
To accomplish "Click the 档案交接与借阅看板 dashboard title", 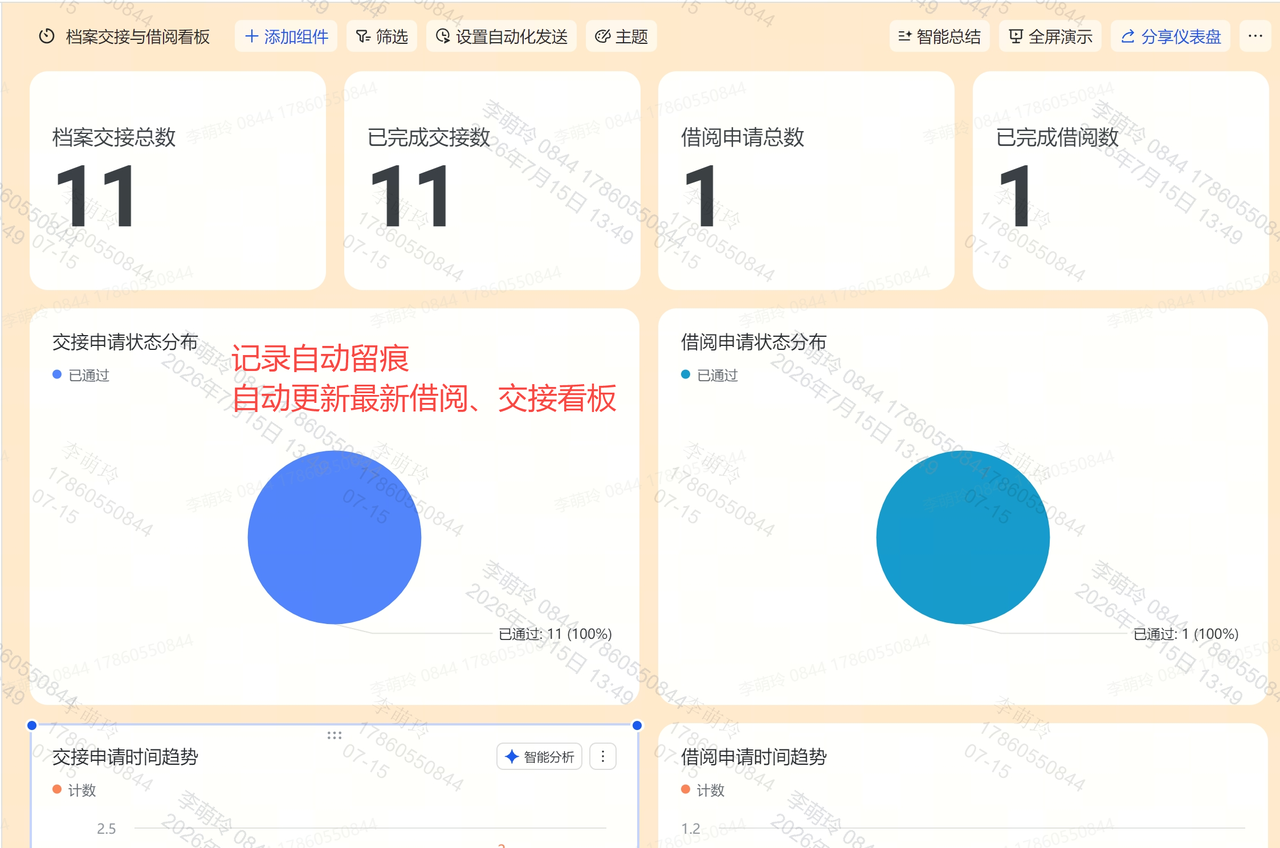I will point(138,37).
